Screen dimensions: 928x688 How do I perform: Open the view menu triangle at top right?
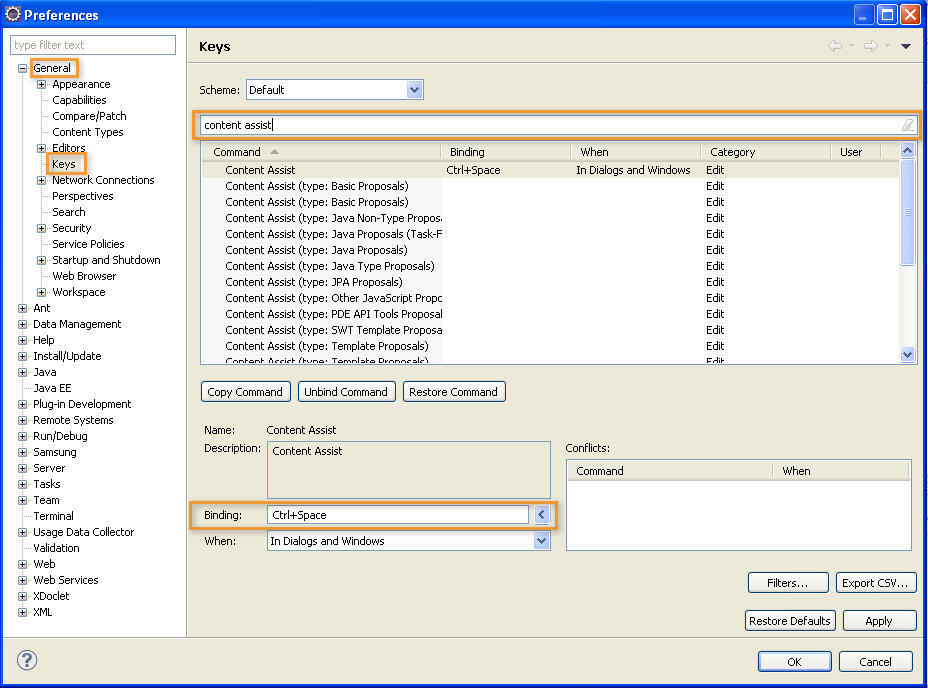(906, 44)
